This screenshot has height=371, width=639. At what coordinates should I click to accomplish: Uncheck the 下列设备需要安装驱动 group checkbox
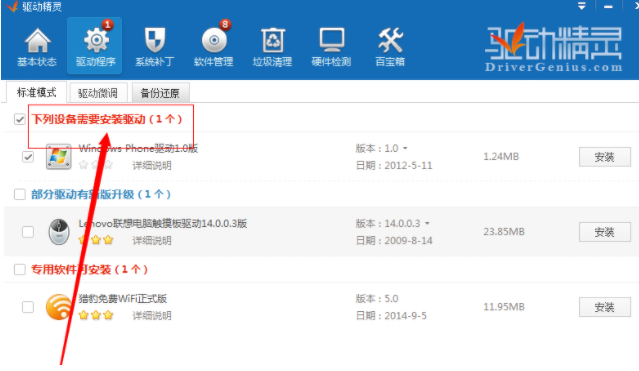20,119
